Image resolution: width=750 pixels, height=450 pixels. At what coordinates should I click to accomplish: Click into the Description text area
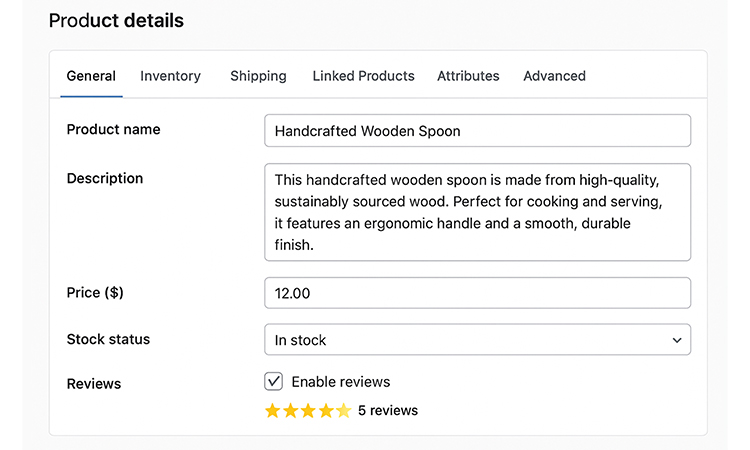click(x=477, y=212)
